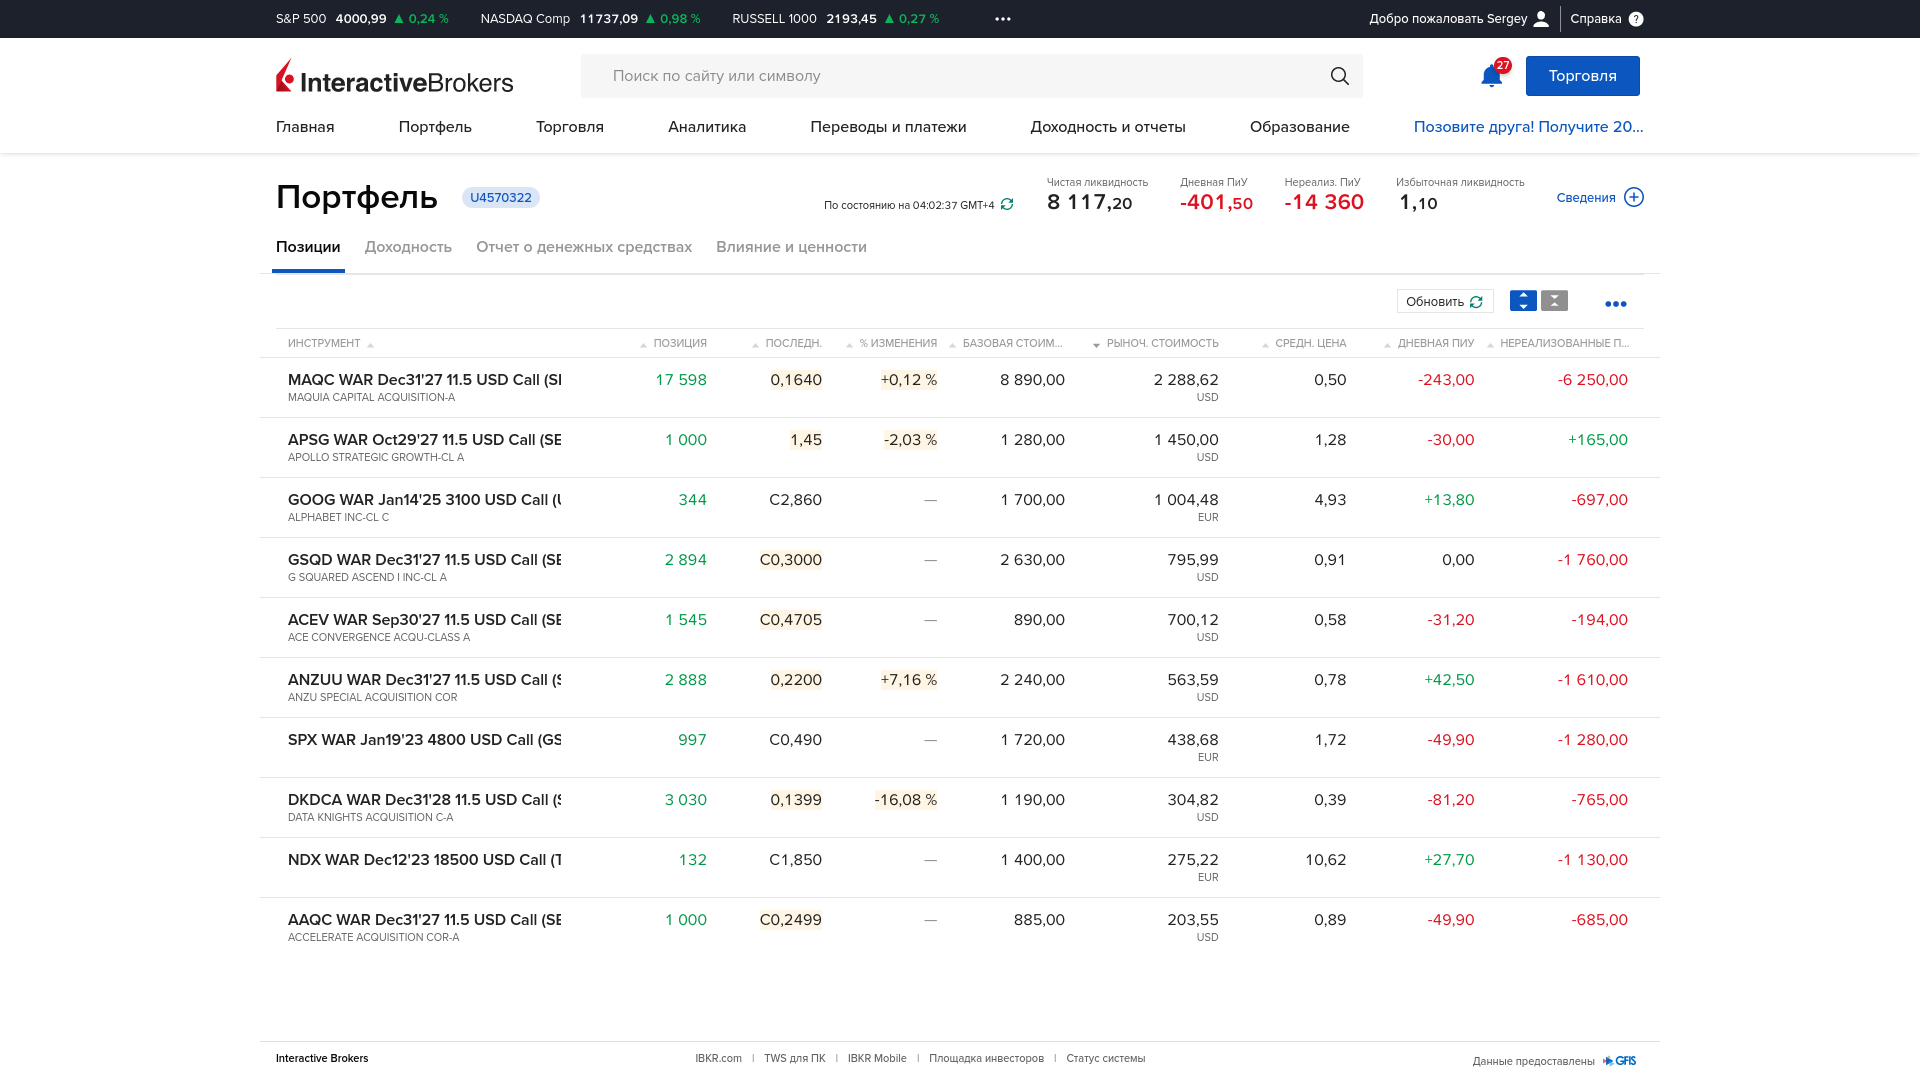Sort by the Инструмент column
Screen dimensions: 1920x1079
pyautogui.click(x=330, y=343)
